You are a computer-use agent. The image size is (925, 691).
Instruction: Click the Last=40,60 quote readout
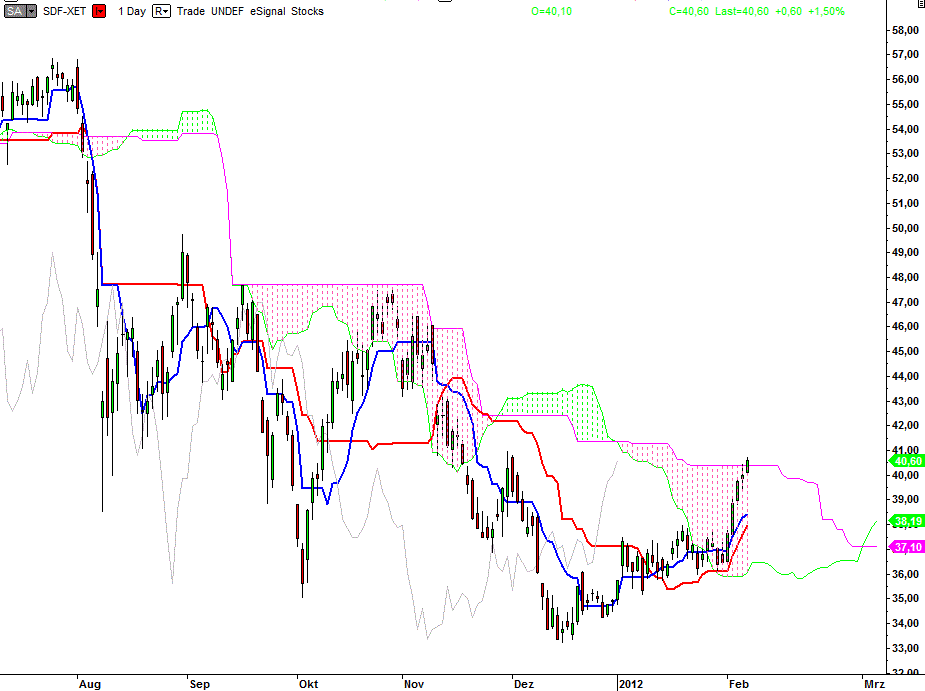(x=745, y=11)
